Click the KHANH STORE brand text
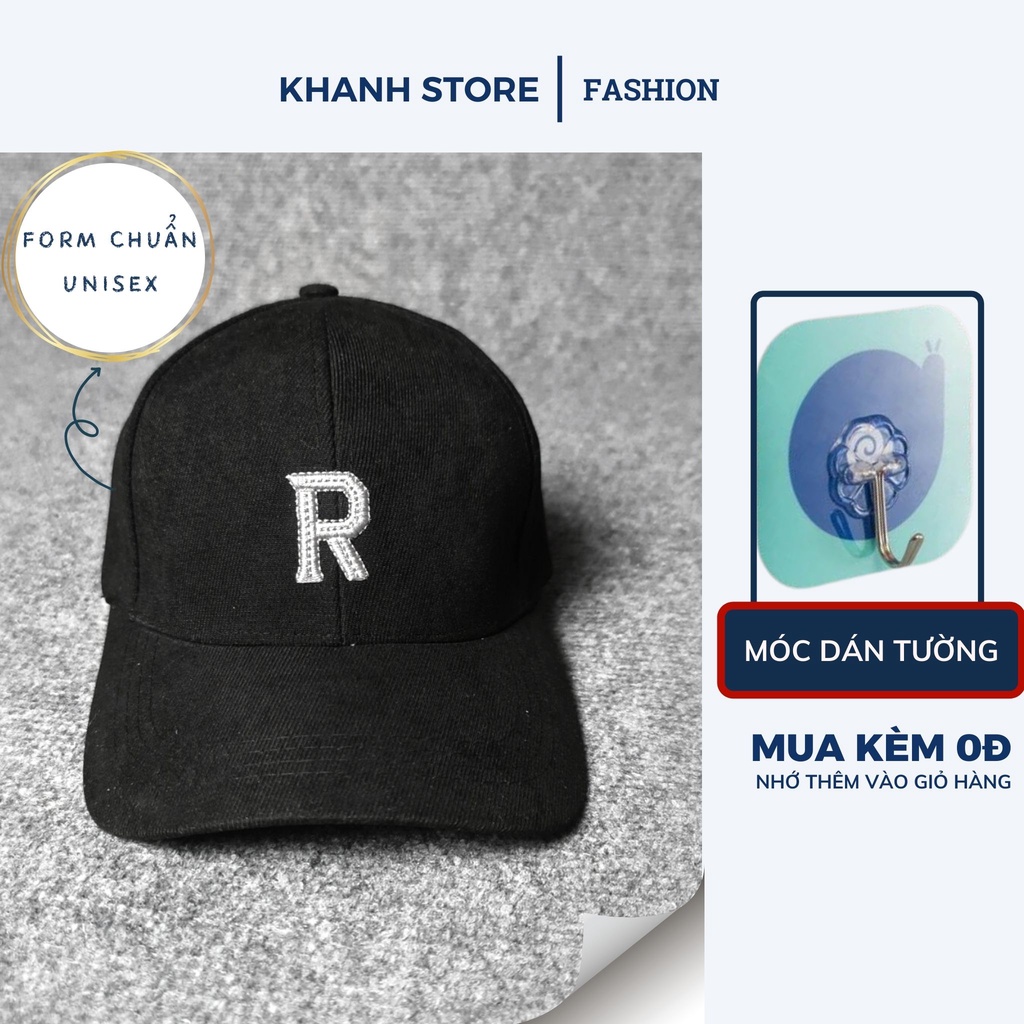Image resolution: width=1024 pixels, height=1024 pixels. [409, 90]
